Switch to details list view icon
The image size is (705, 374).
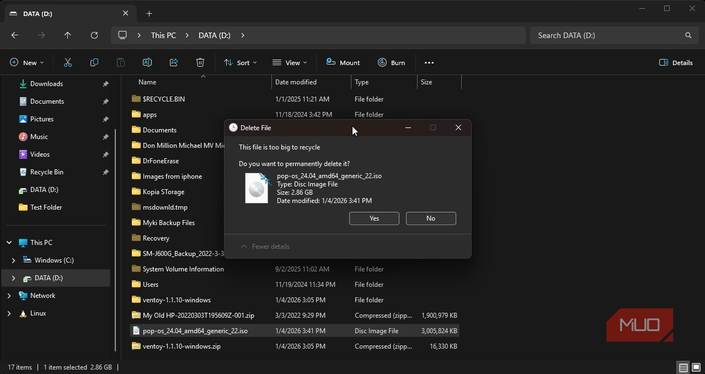[683, 367]
